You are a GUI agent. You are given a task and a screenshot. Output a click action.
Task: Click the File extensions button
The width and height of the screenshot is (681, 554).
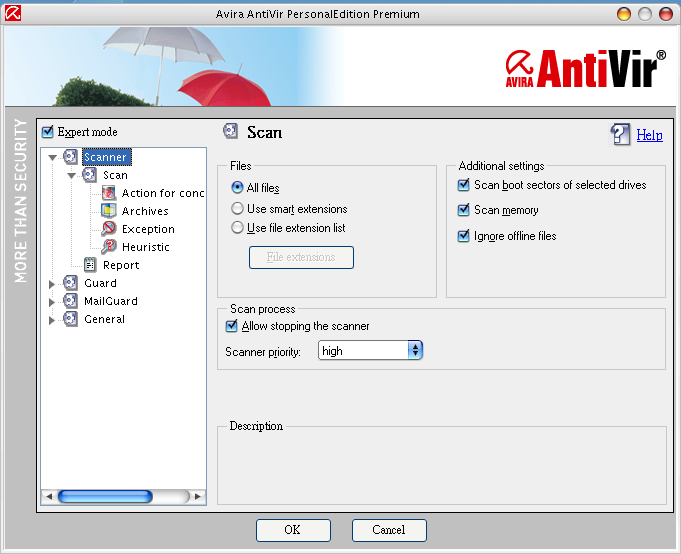point(301,257)
